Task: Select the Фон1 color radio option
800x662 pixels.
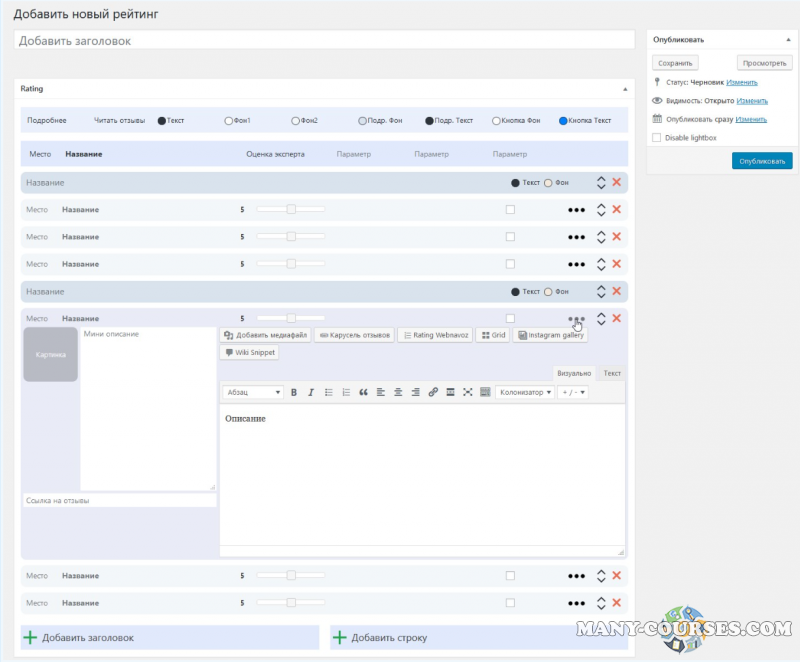Action: coord(229,121)
